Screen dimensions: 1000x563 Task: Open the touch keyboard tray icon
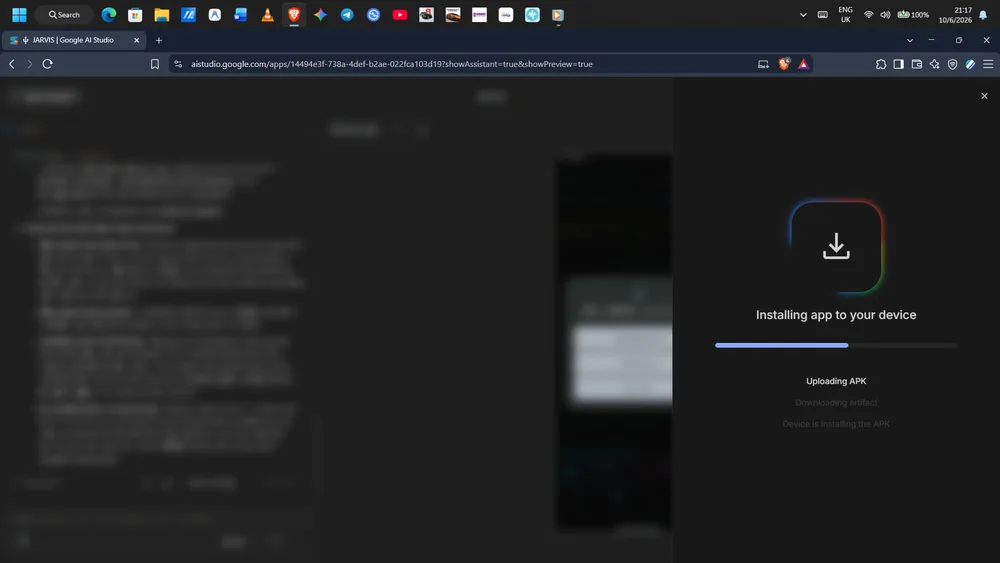(x=823, y=15)
